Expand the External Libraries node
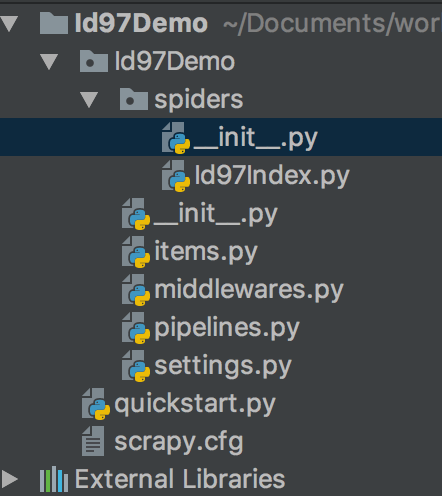Image resolution: width=442 pixels, height=496 pixels. click(9, 479)
